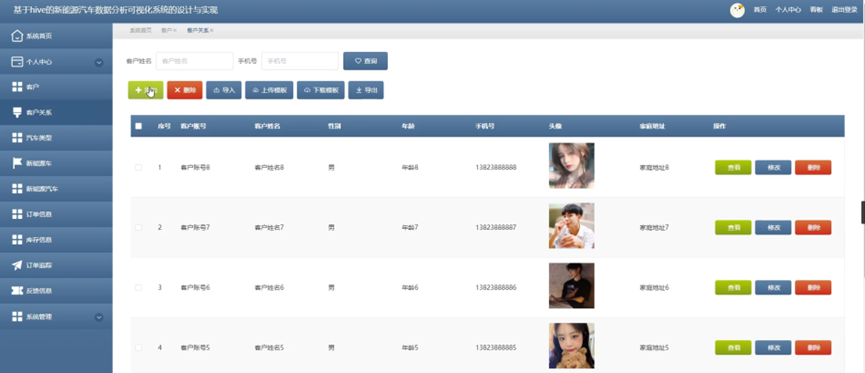865x373 pixels.
Task: Click the avatar photo of 客户姓名7
Action: [572, 226]
